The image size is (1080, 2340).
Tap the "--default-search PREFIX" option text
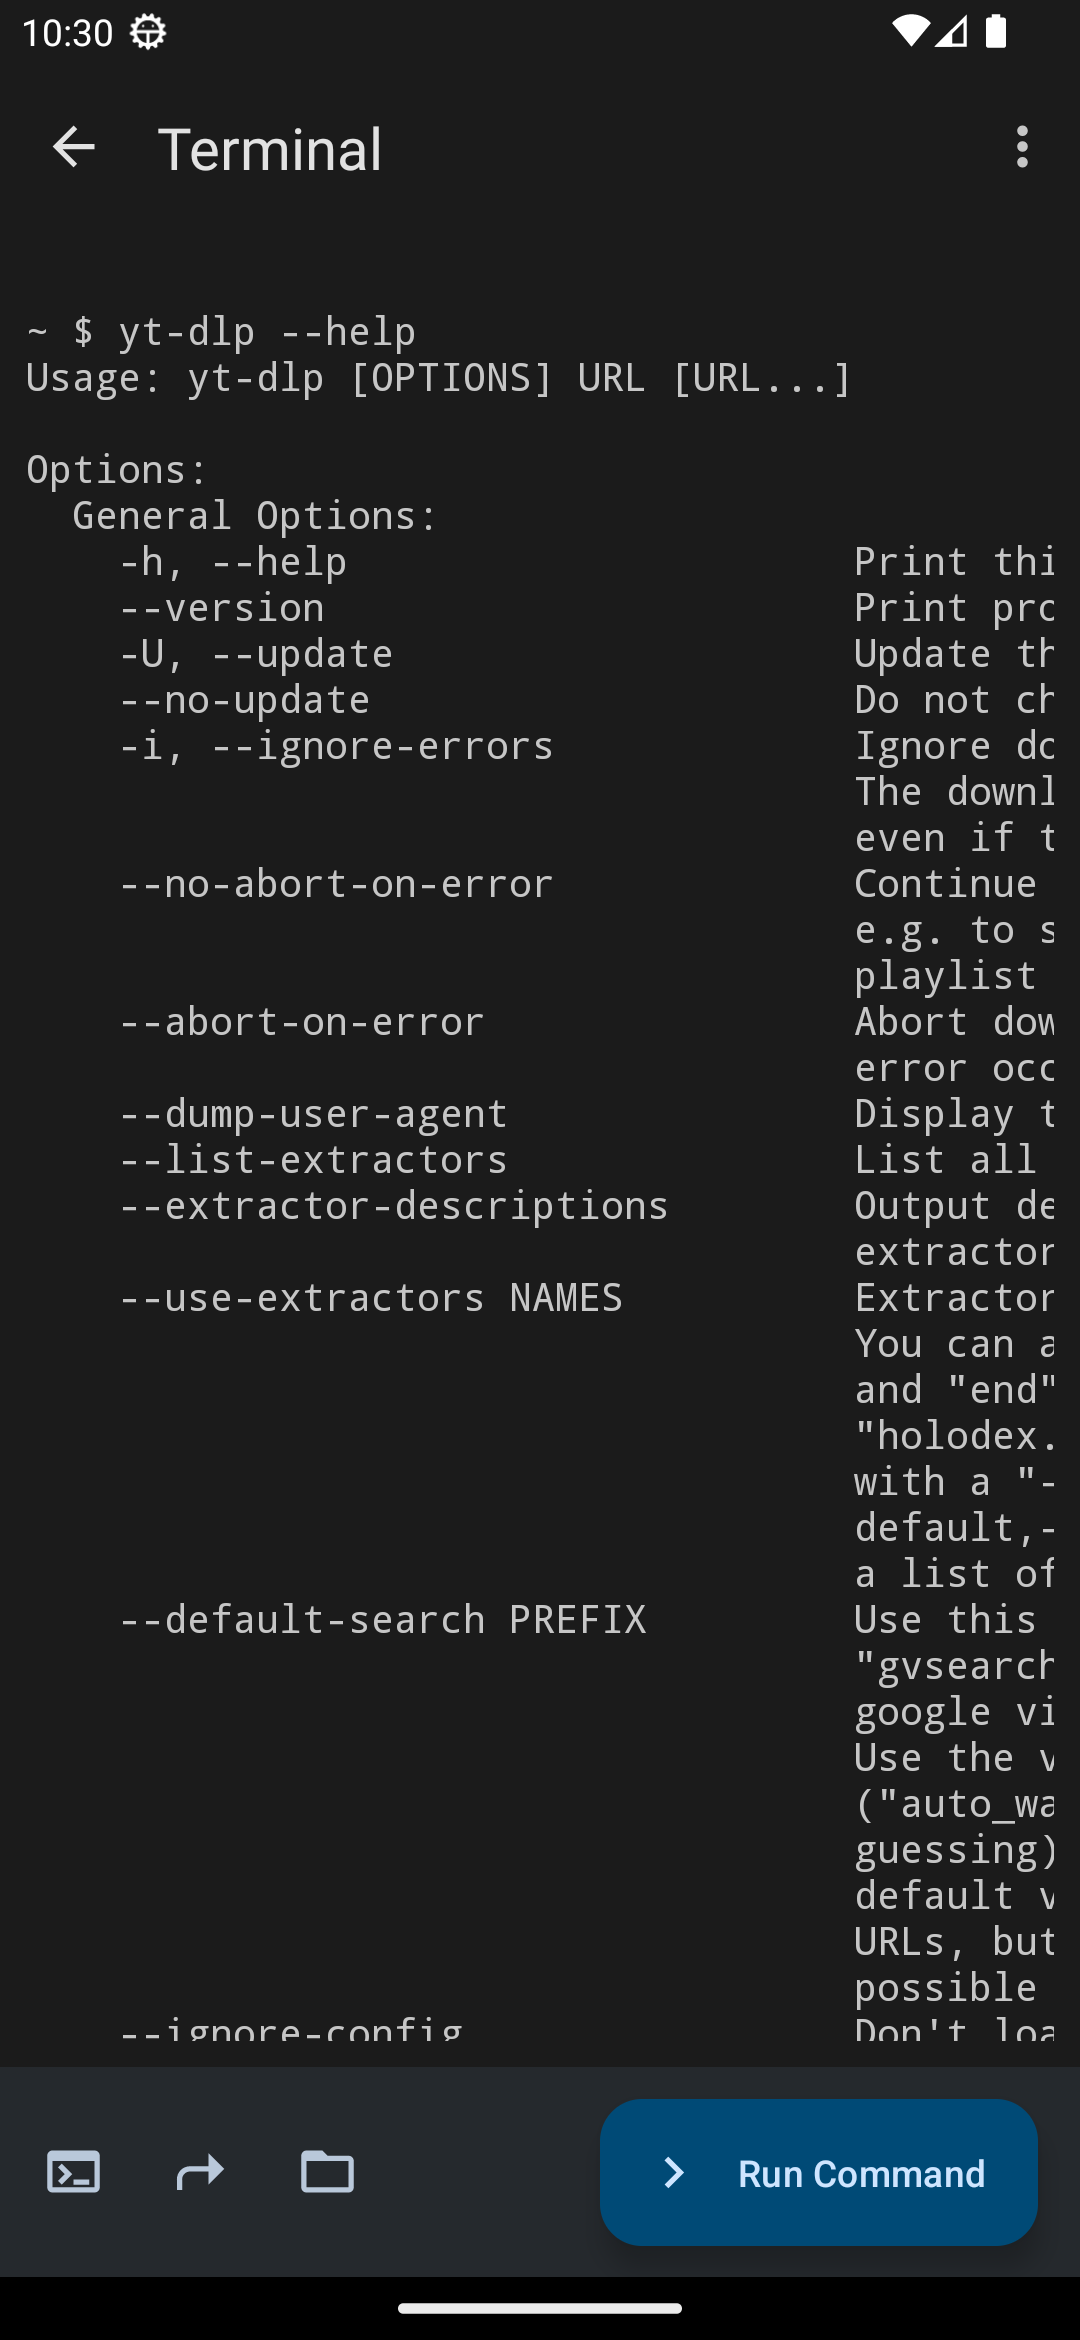pos(382,1620)
